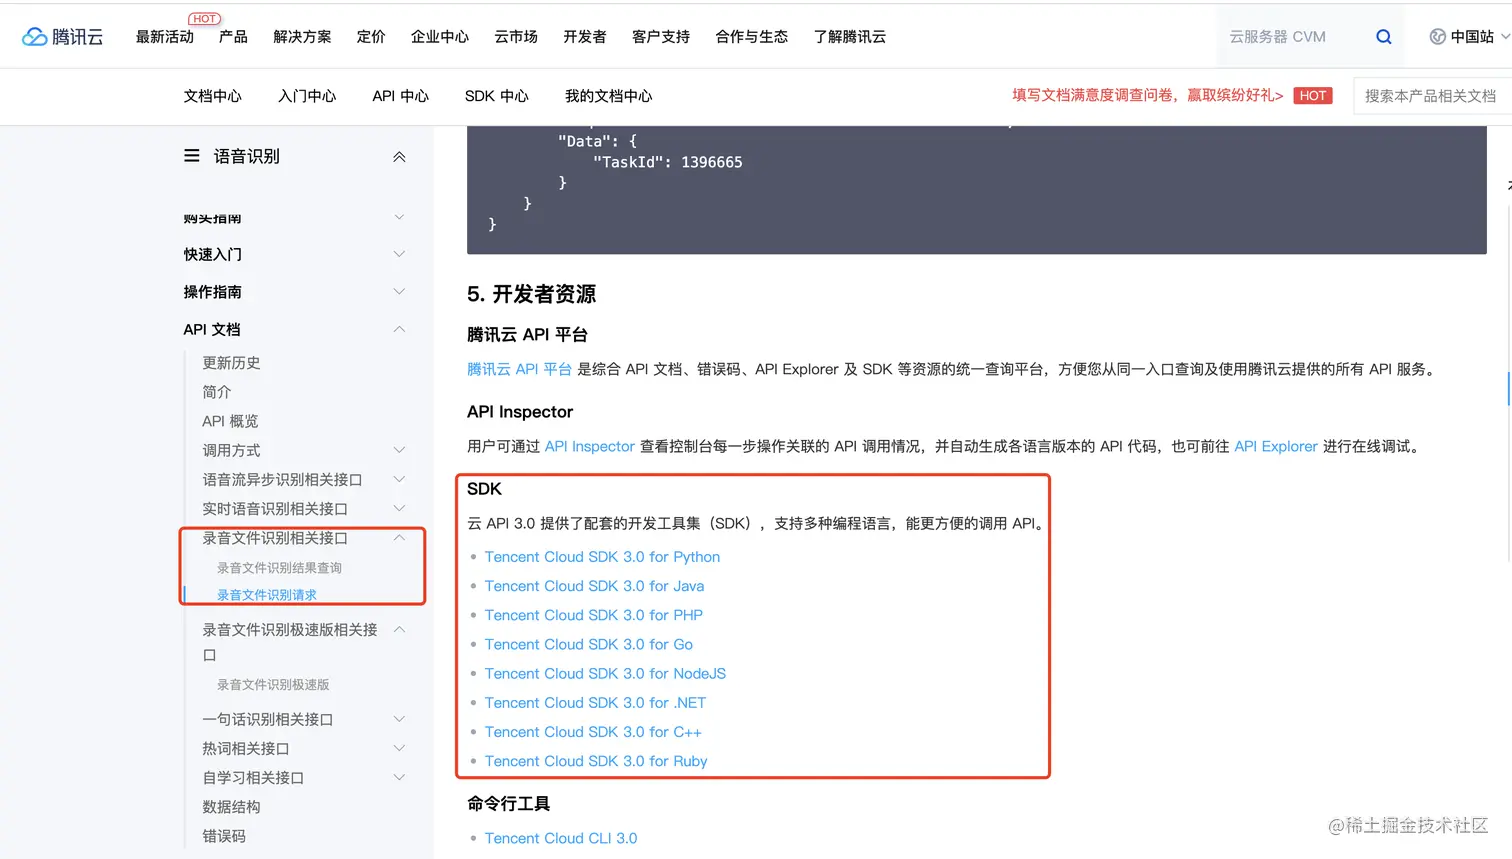
Task: Switch to 我的文档中心 tab
Action: point(608,96)
